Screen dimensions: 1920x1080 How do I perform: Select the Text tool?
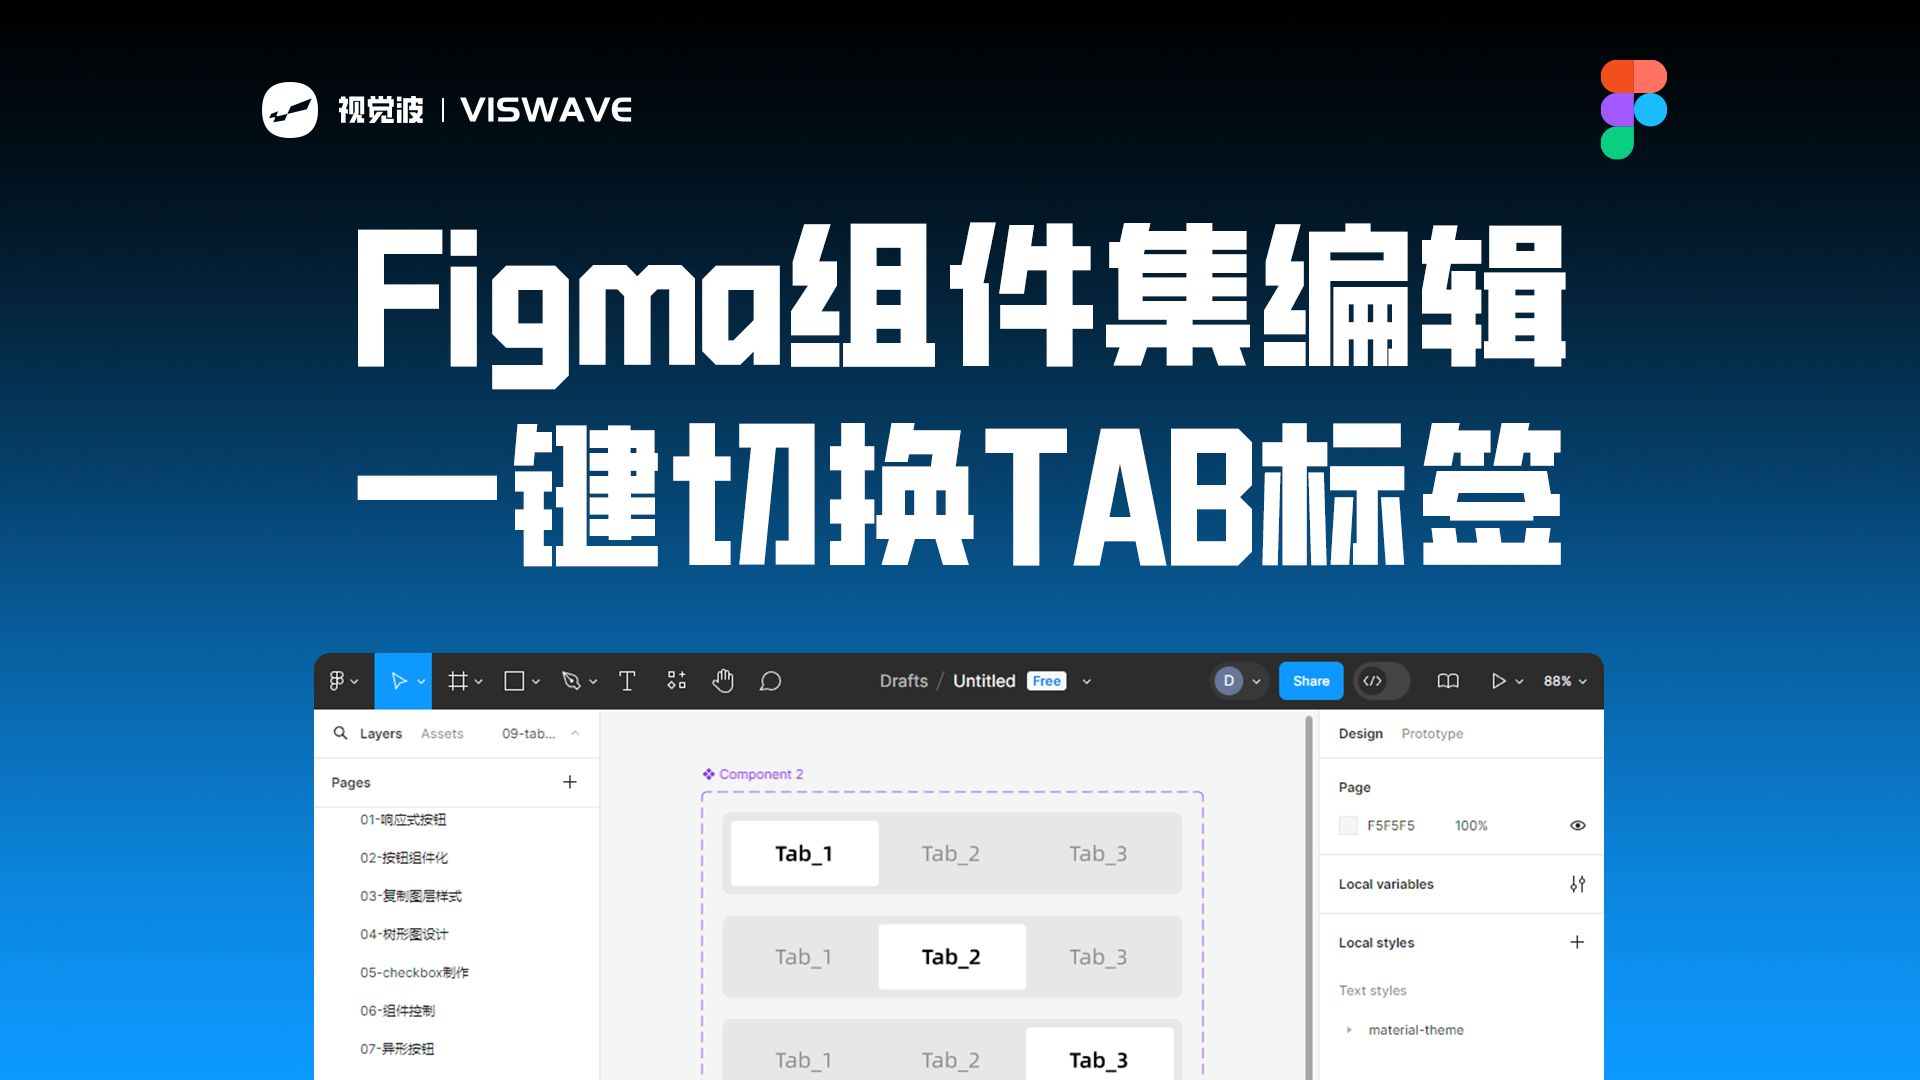(x=627, y=681)
